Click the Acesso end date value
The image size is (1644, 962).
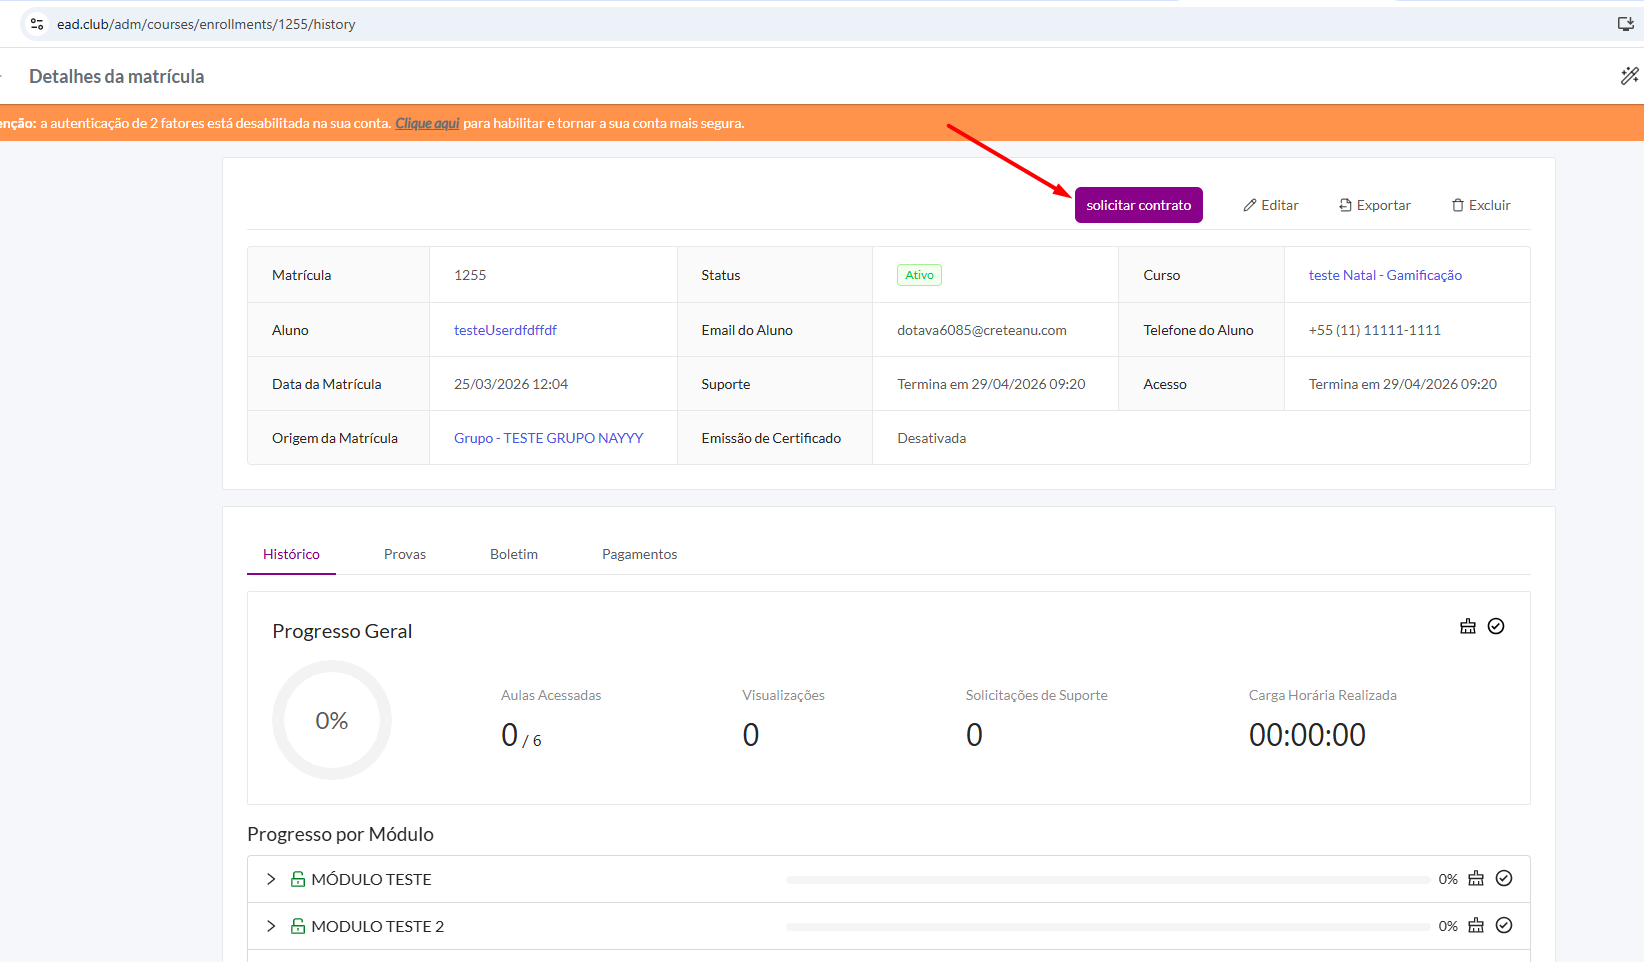(x=1403, y=384)
